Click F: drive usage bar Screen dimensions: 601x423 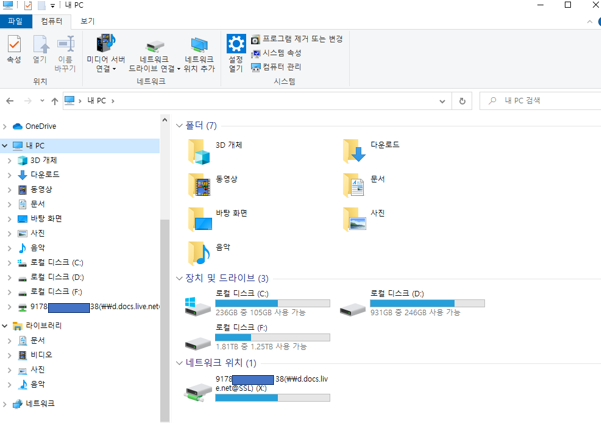[273, 338]
